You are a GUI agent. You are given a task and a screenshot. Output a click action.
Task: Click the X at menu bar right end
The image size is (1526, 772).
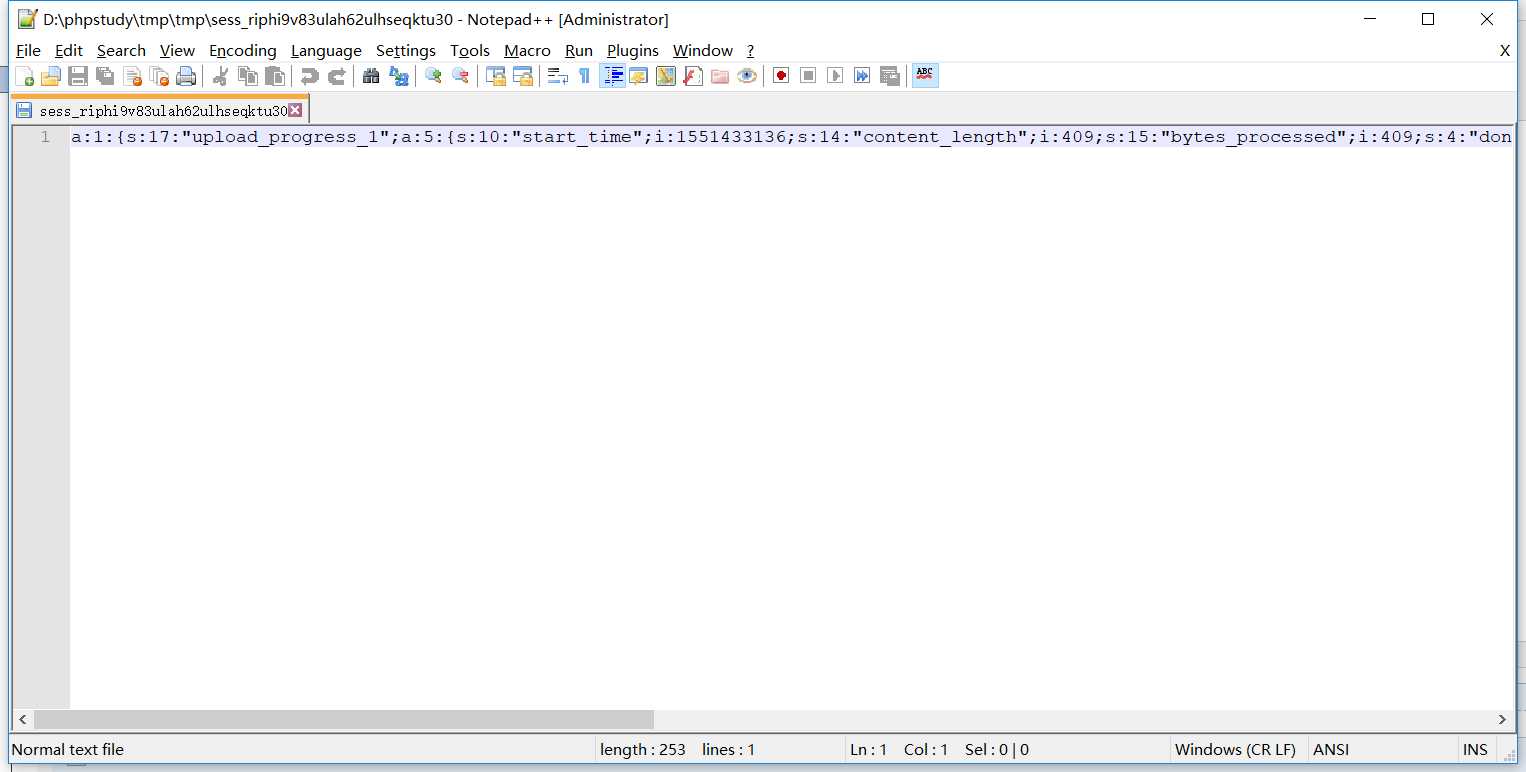pyautogui.click(x=1504, y=50)
